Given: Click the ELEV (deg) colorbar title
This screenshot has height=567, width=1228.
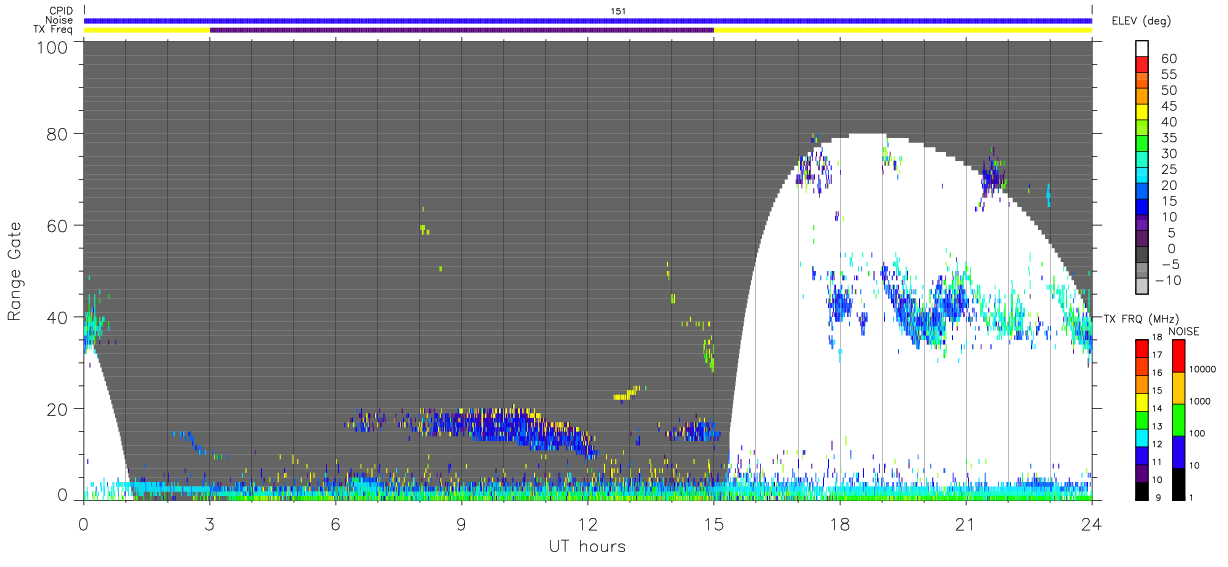Looking at the screenshot, I should click(x=1141, y=20).
